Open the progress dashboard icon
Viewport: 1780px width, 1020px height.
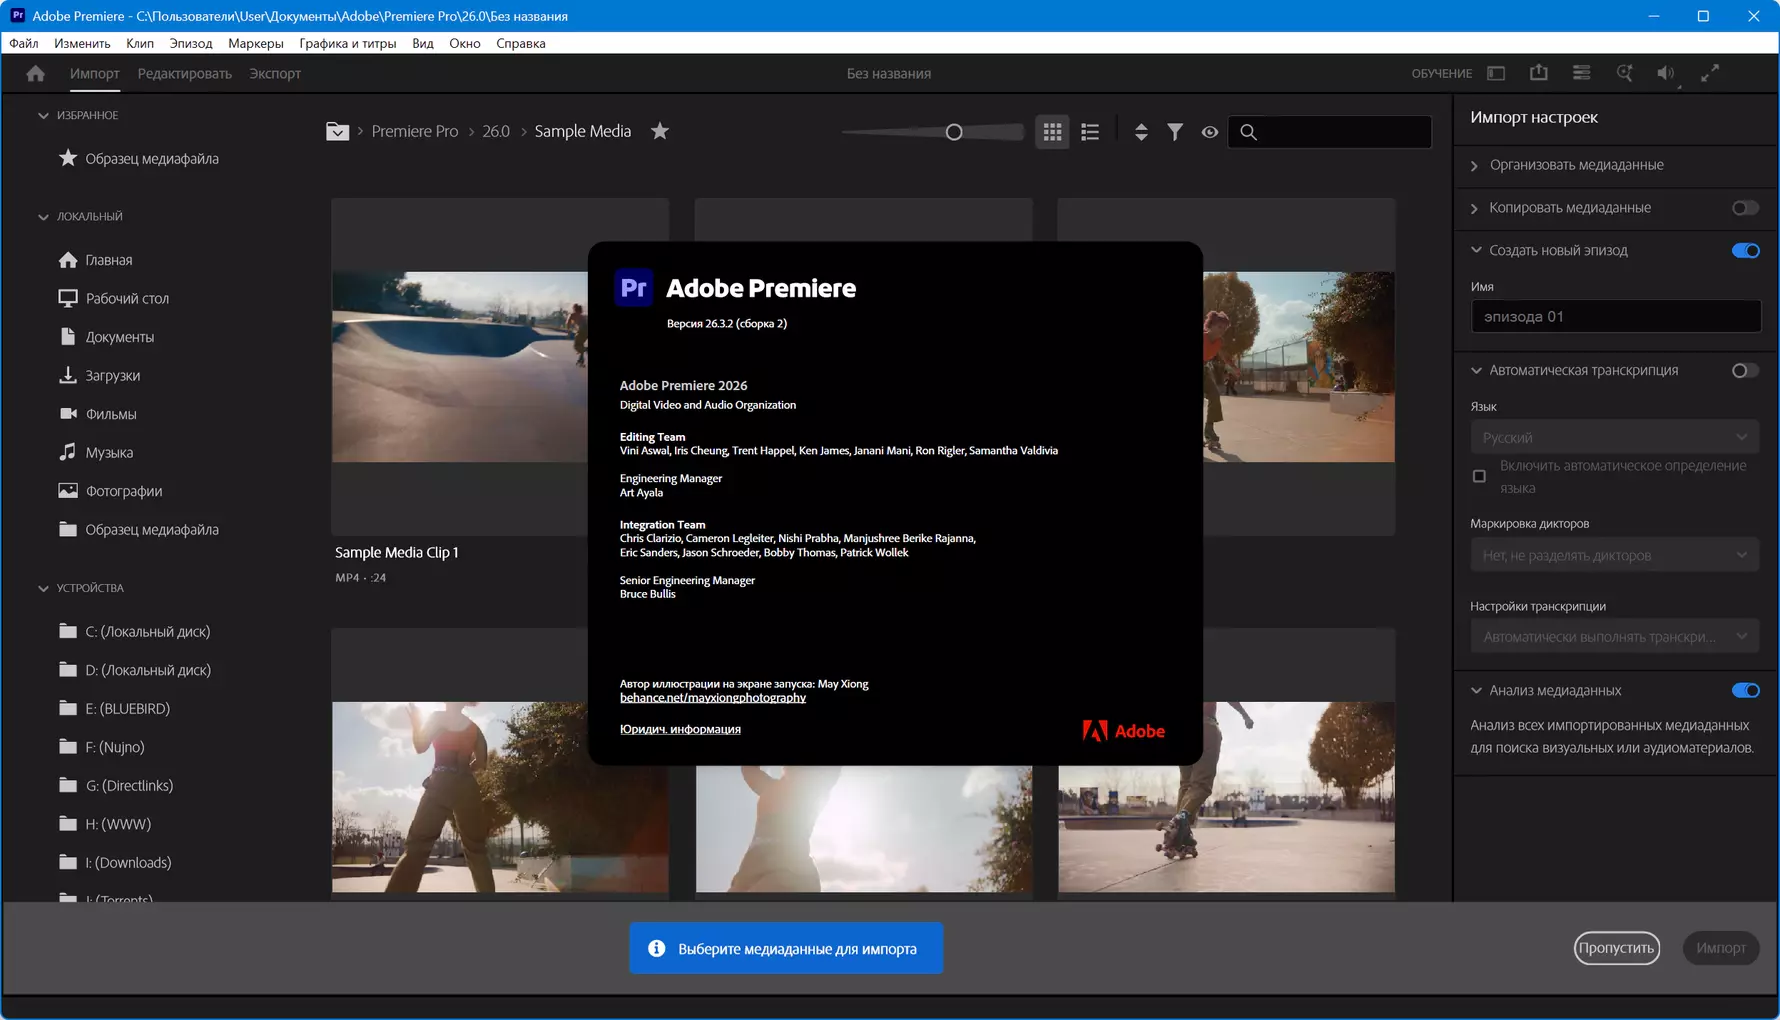(1582, 73)
